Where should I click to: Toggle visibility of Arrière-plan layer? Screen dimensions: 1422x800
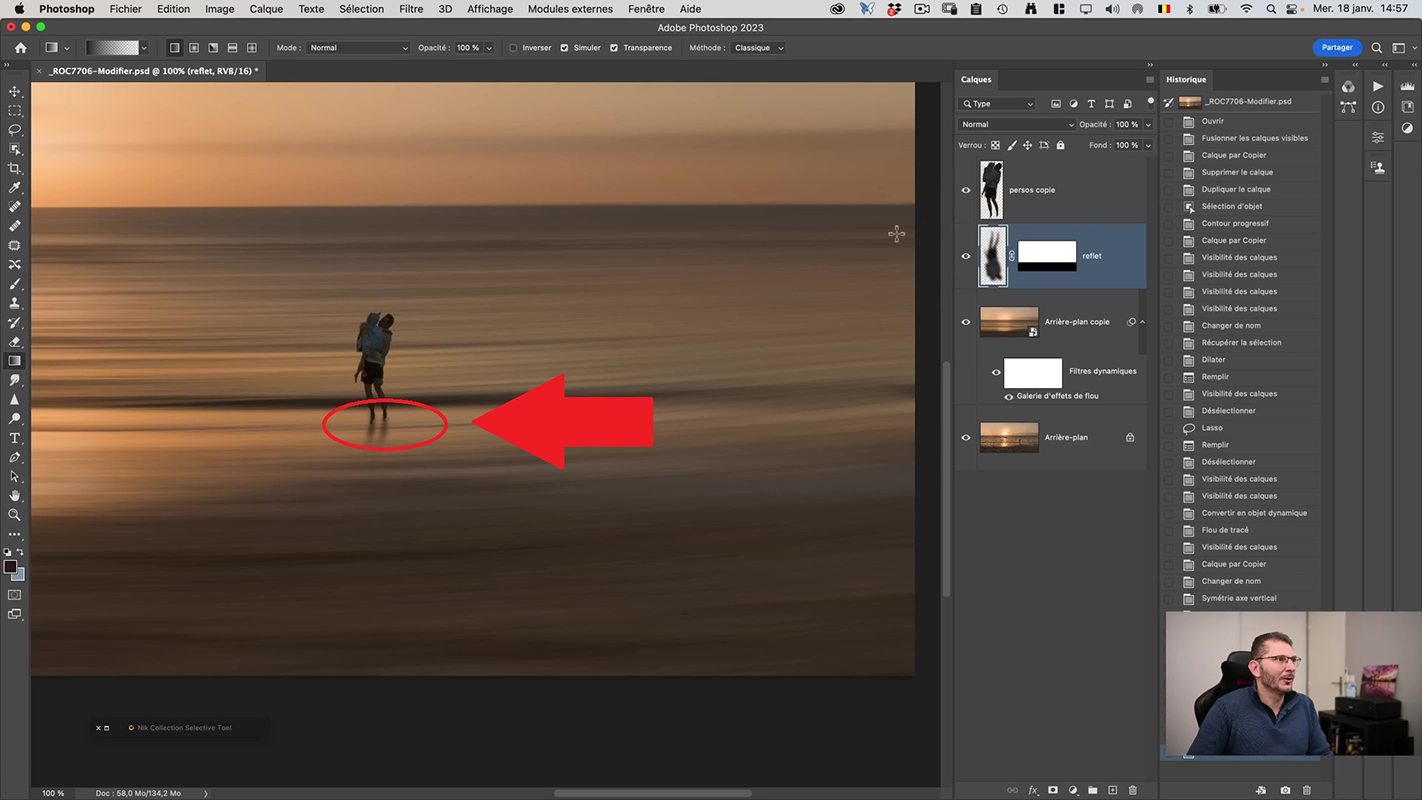[966, 437]
